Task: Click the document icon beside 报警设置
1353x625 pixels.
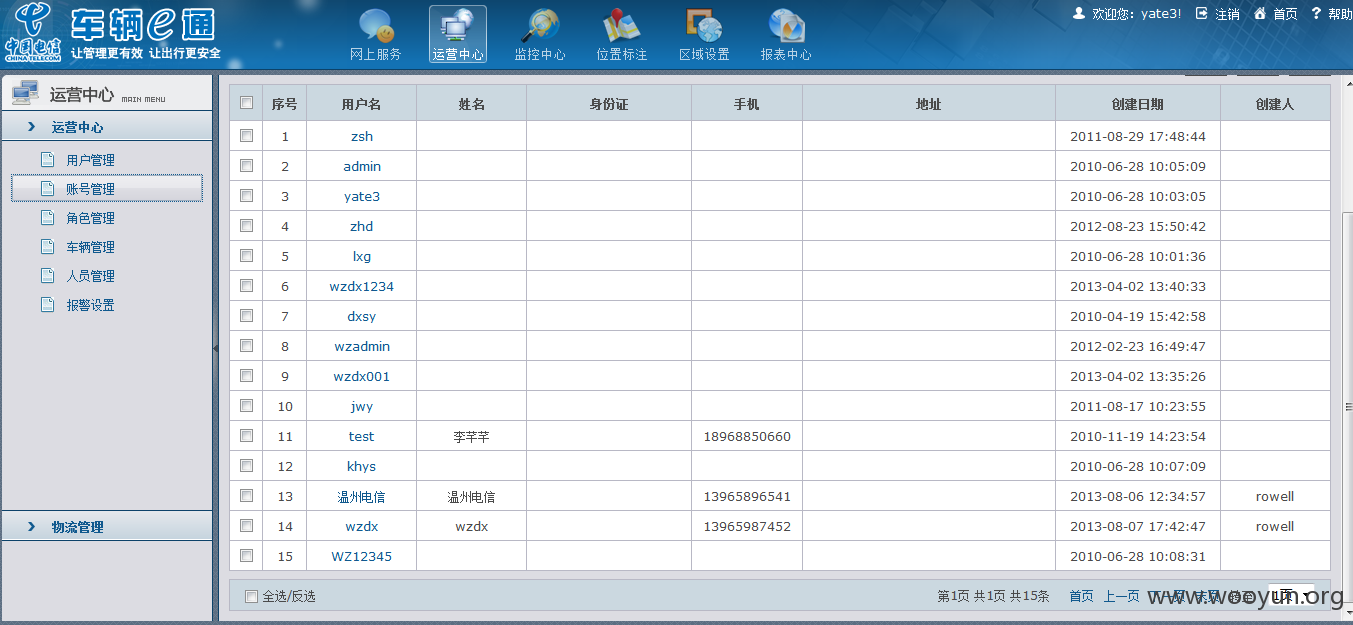Action: pos(47,304)
